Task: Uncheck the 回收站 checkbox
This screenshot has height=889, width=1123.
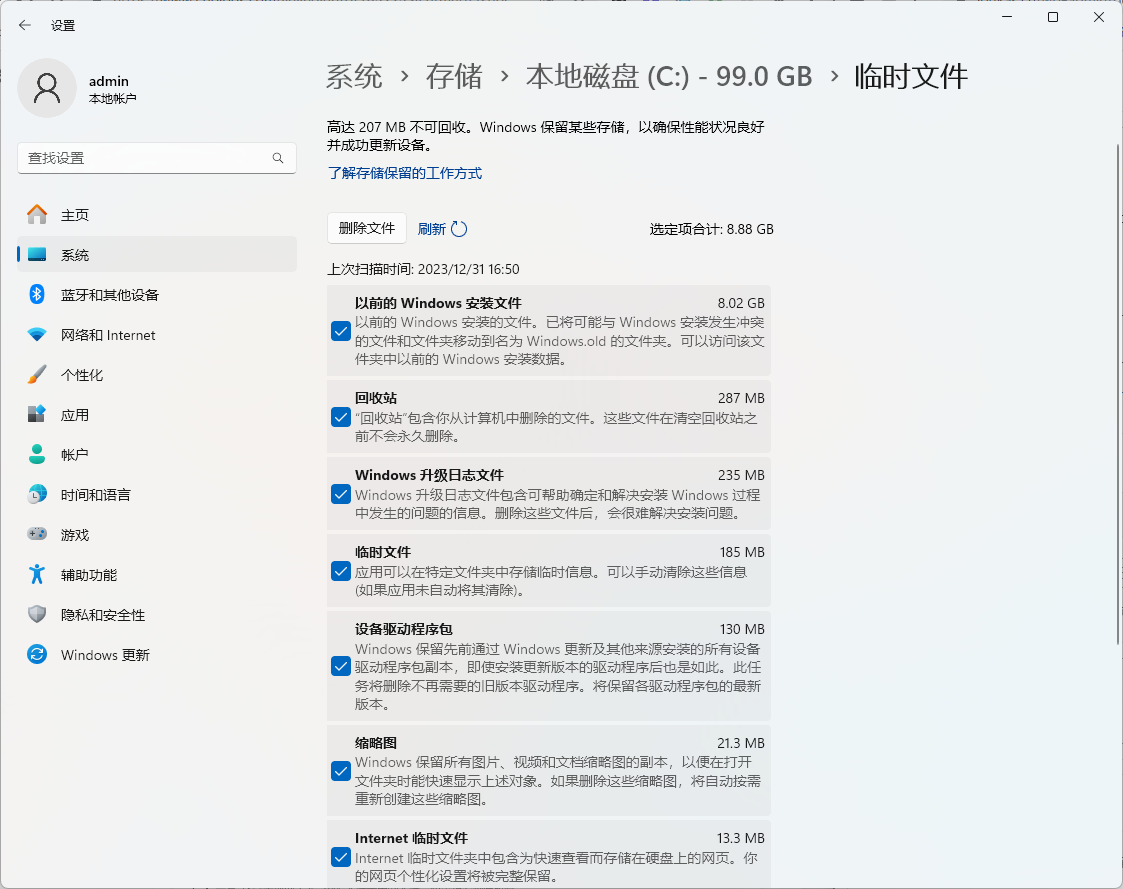Action: pyautogui.click(x=341, y=417)
